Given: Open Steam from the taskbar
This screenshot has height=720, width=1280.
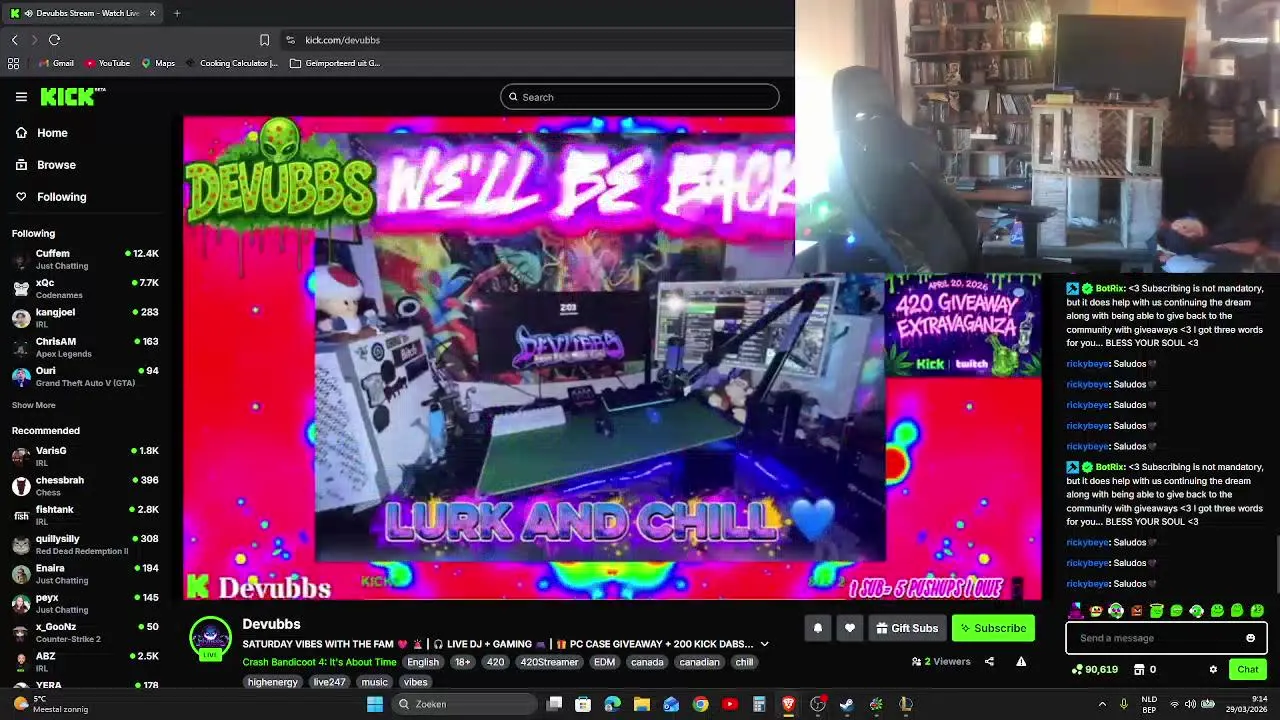Looking at the screenshot, I should tap(847, 704).
